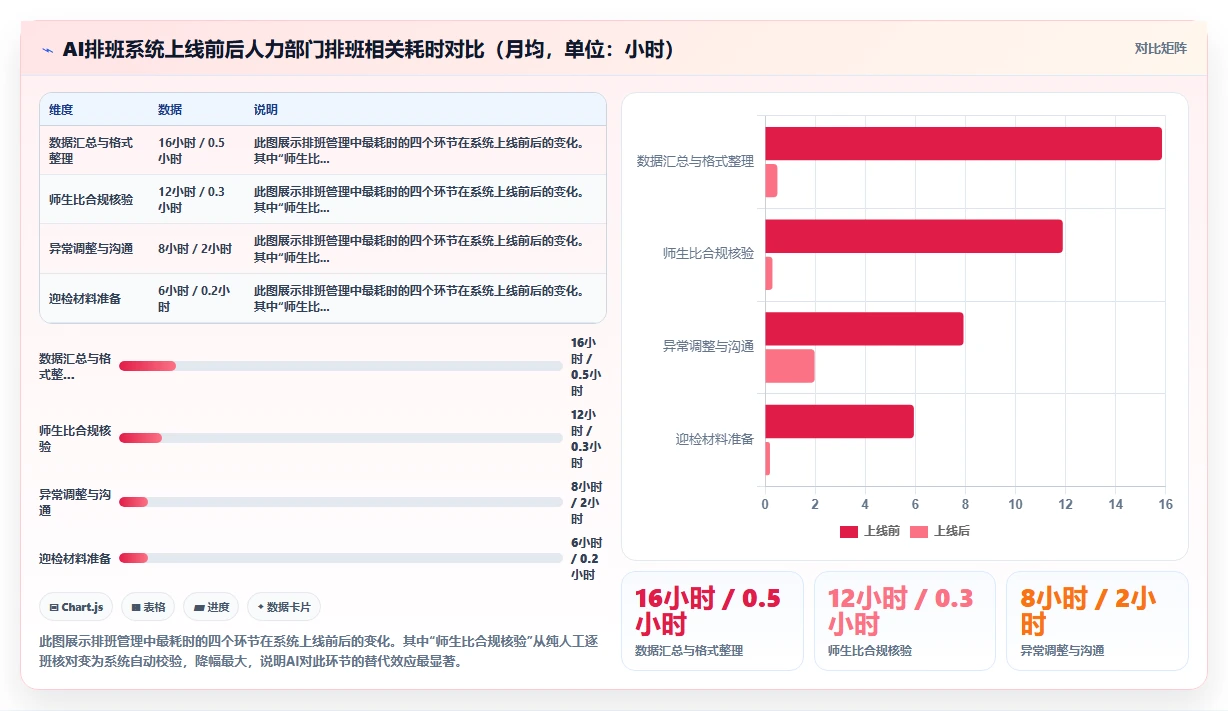
Task: Open the 12小时 / 0.3小时 data card
Action: tap(904, 620)
